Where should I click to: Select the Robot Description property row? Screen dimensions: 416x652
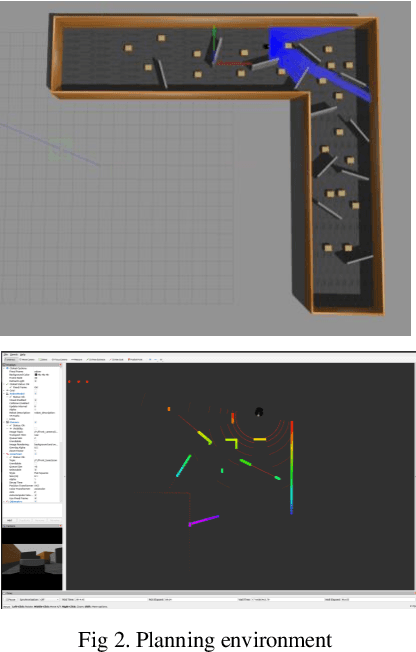[x=32, y=413]
